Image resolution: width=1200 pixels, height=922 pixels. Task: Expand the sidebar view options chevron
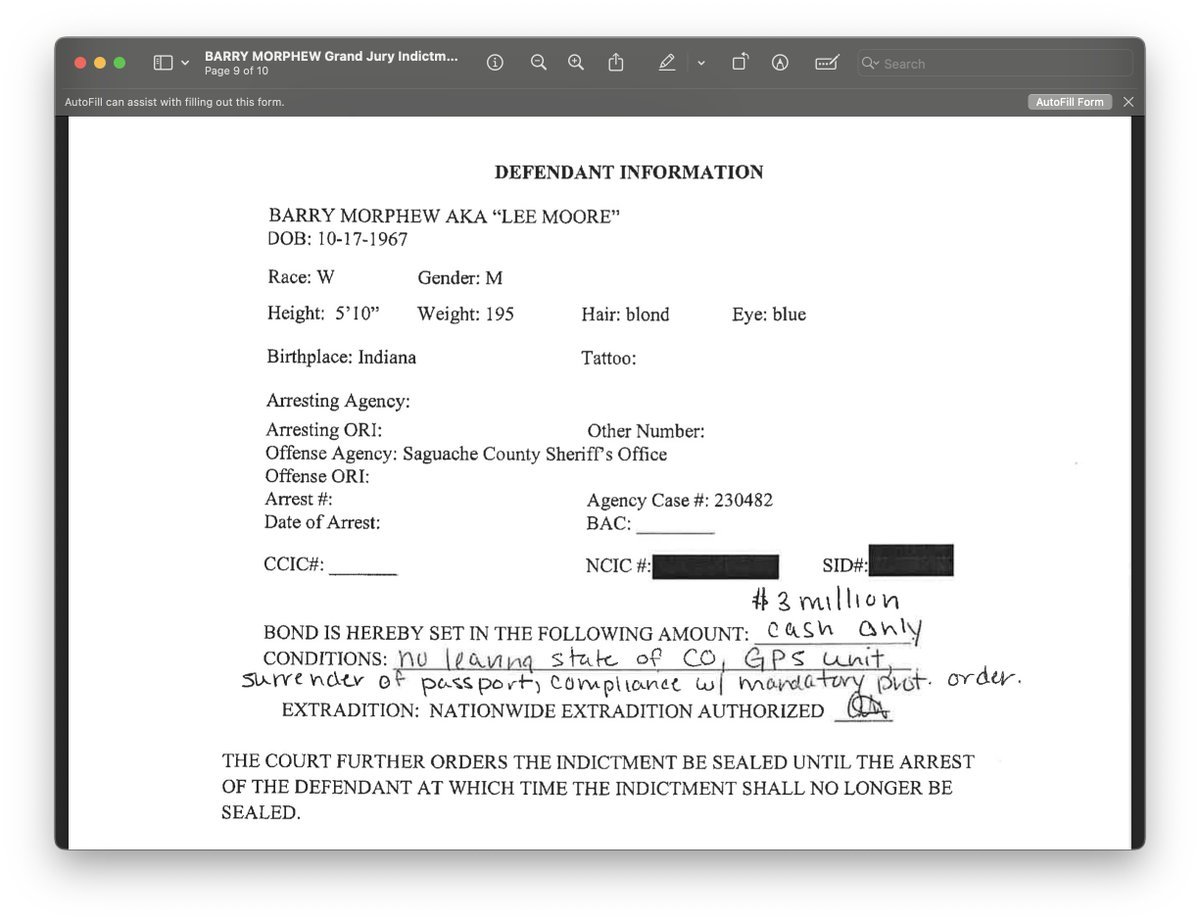tap(185, 63)
